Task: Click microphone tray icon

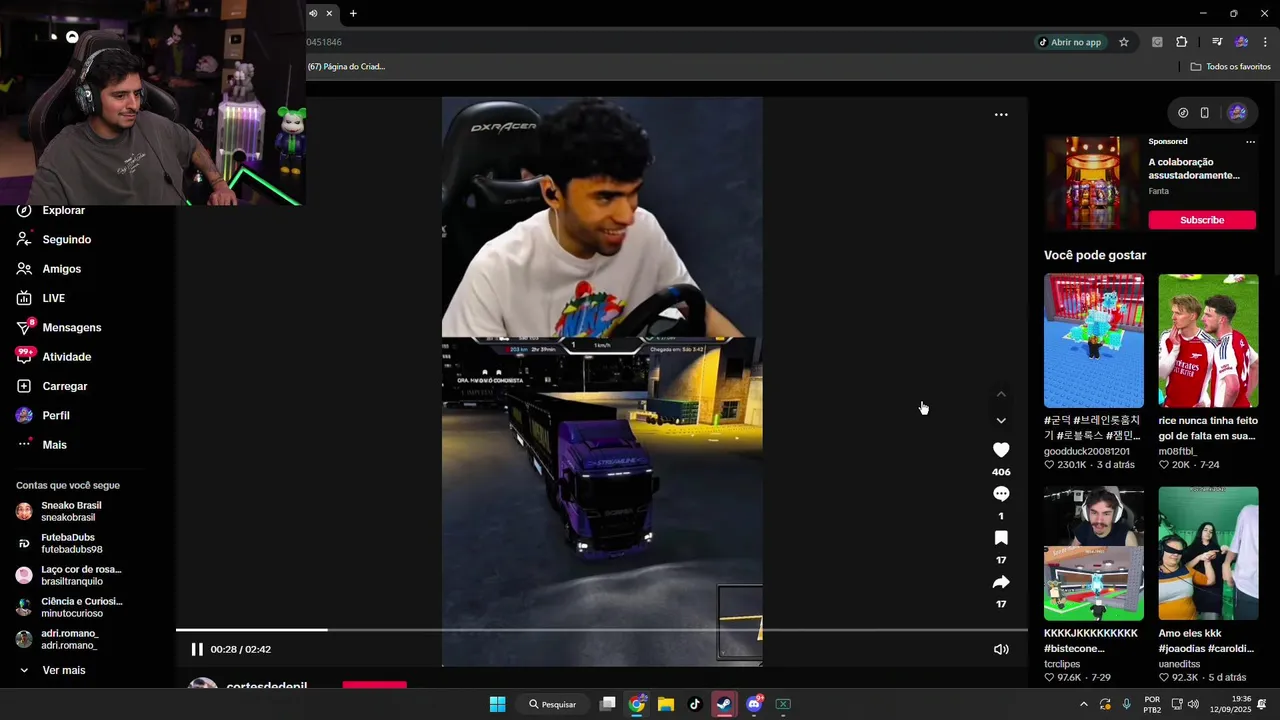Action: pos(1127,704)
